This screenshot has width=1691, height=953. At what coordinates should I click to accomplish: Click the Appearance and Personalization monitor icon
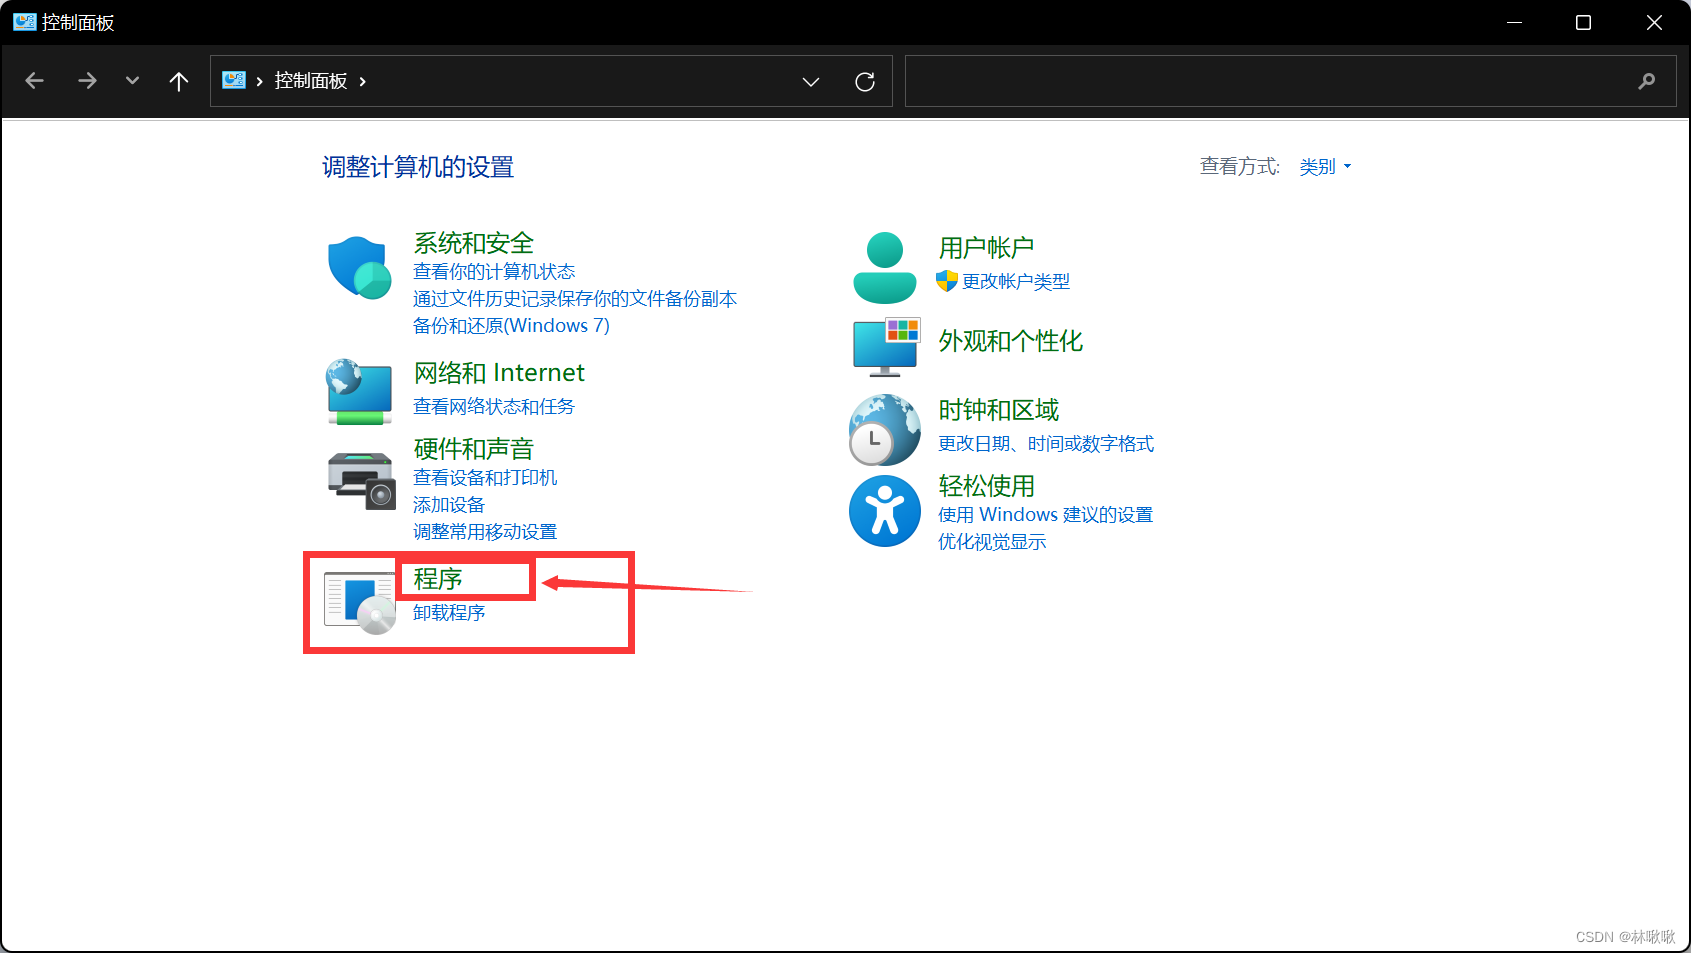(886, 347)
